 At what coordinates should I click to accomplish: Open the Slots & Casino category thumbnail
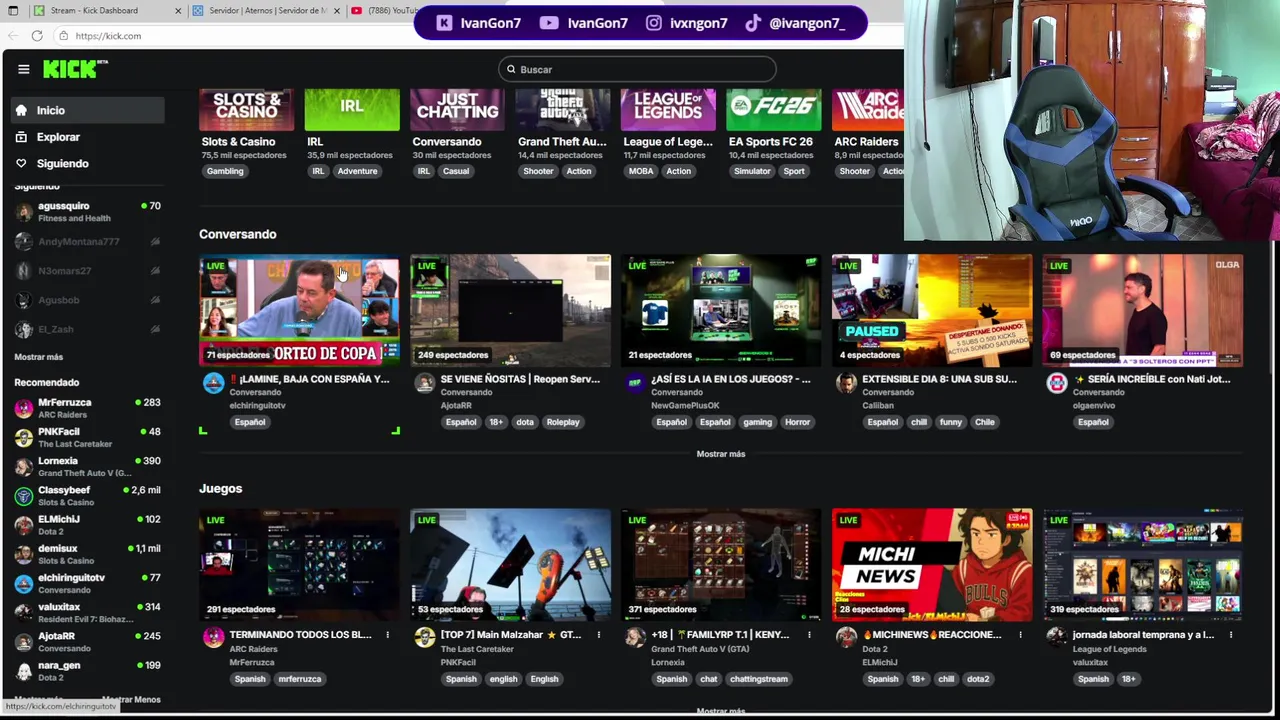pos(246,110)
